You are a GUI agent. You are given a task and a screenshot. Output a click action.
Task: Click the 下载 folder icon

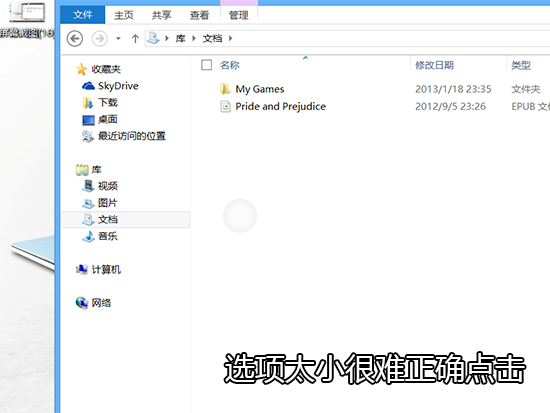pos(88,102)
